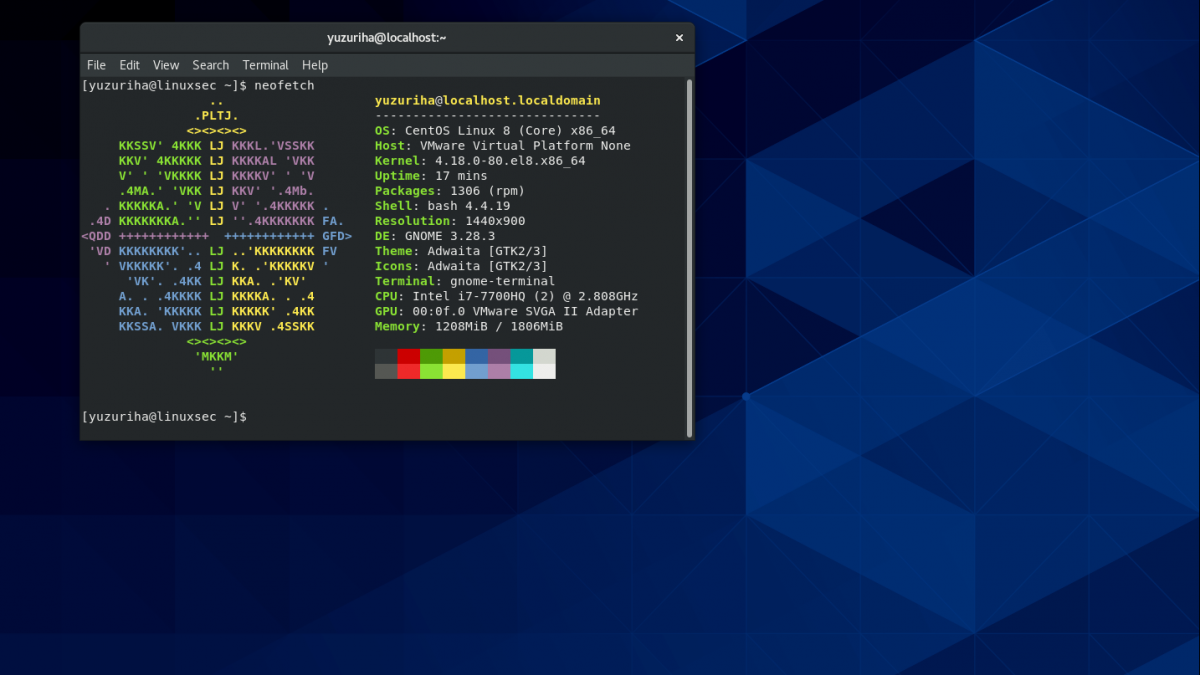Screen dimensions: 1200x675
Task: Open the File menu
Action: click(x=96, y=65)
